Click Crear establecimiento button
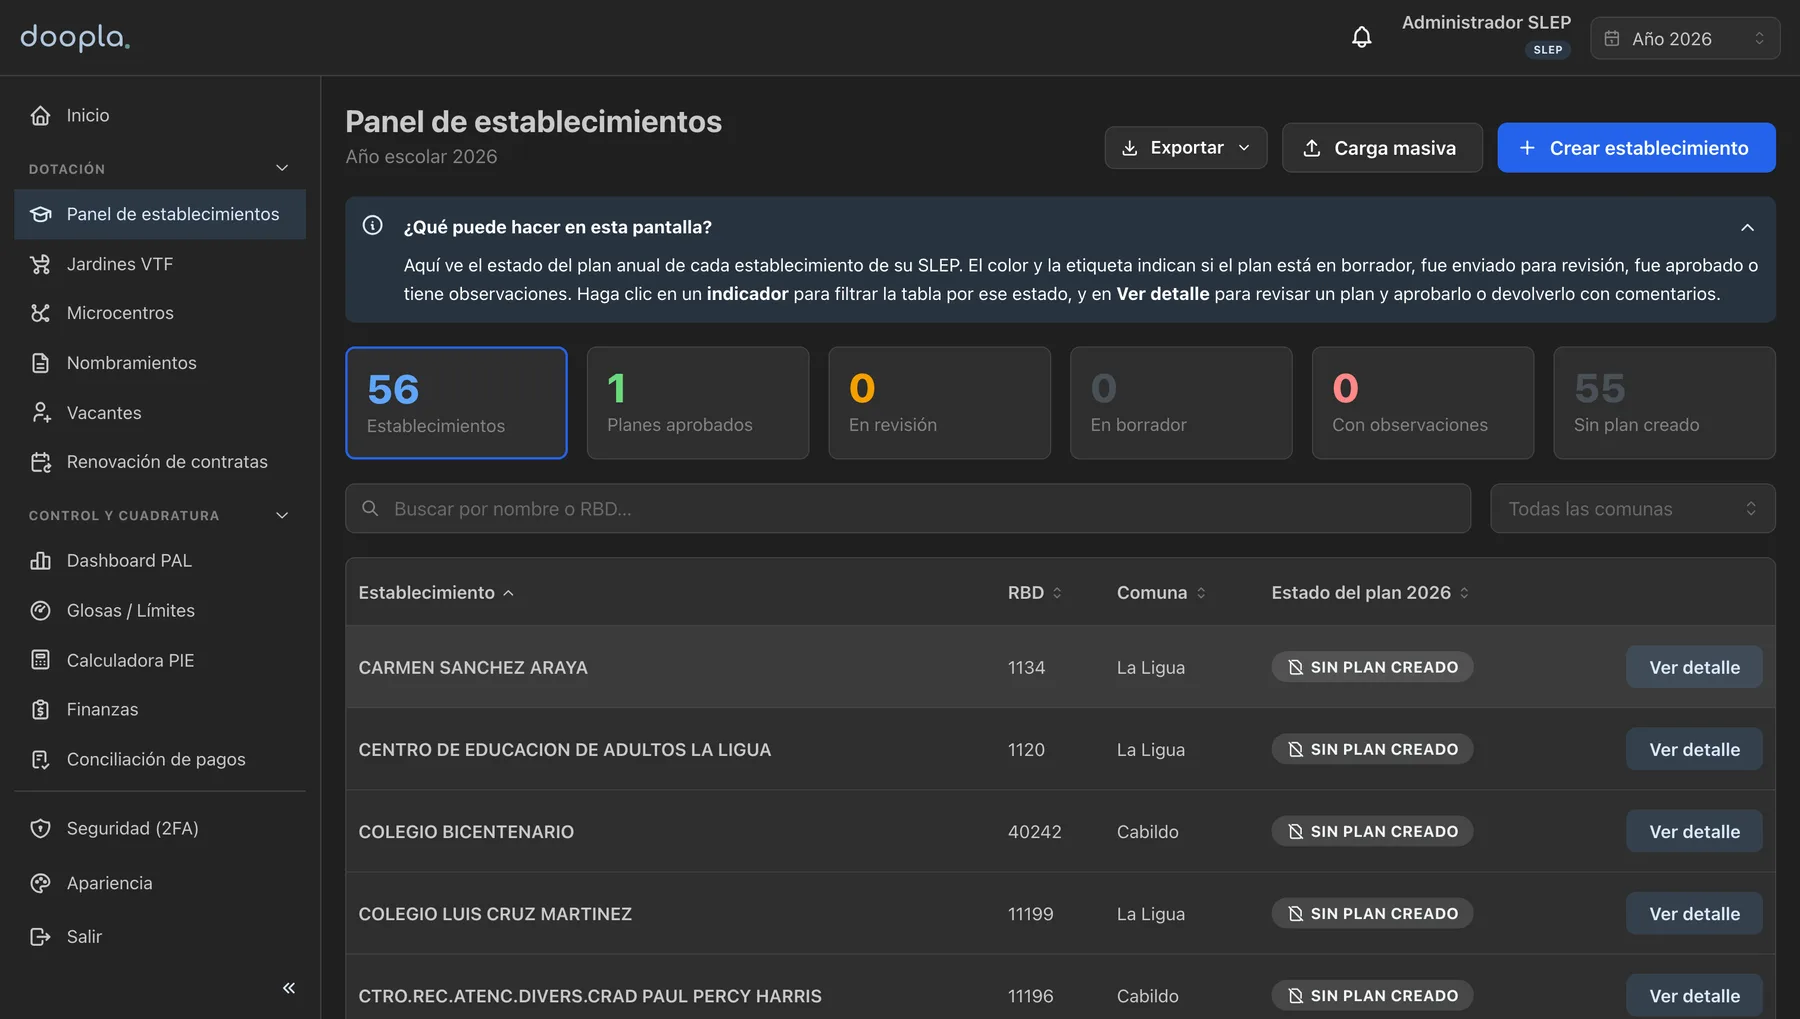This screenshot has height=1019, width=1800. coord(1636,148)
